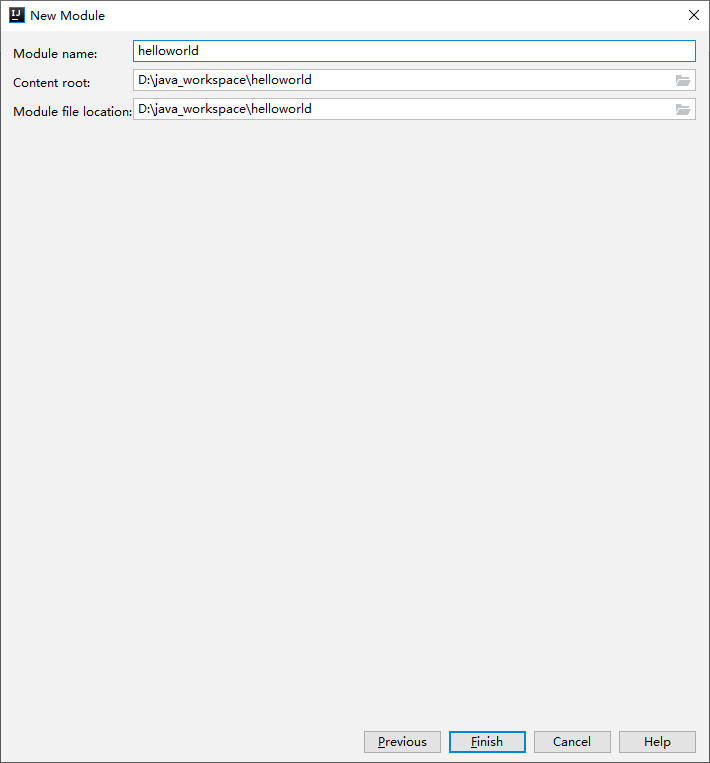Click the 'Content root:' label

pyautogui.click(x=52, y=82)
